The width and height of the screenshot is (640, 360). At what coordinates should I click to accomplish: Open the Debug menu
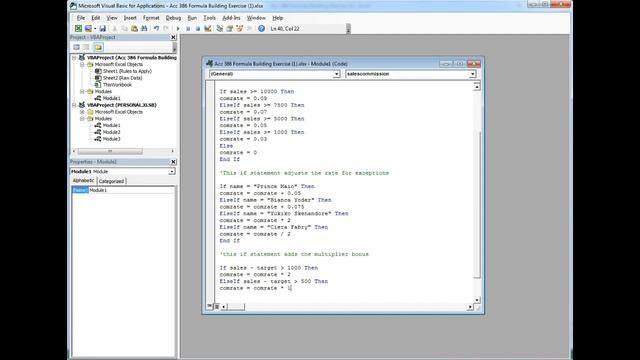(x=173, y=18)
